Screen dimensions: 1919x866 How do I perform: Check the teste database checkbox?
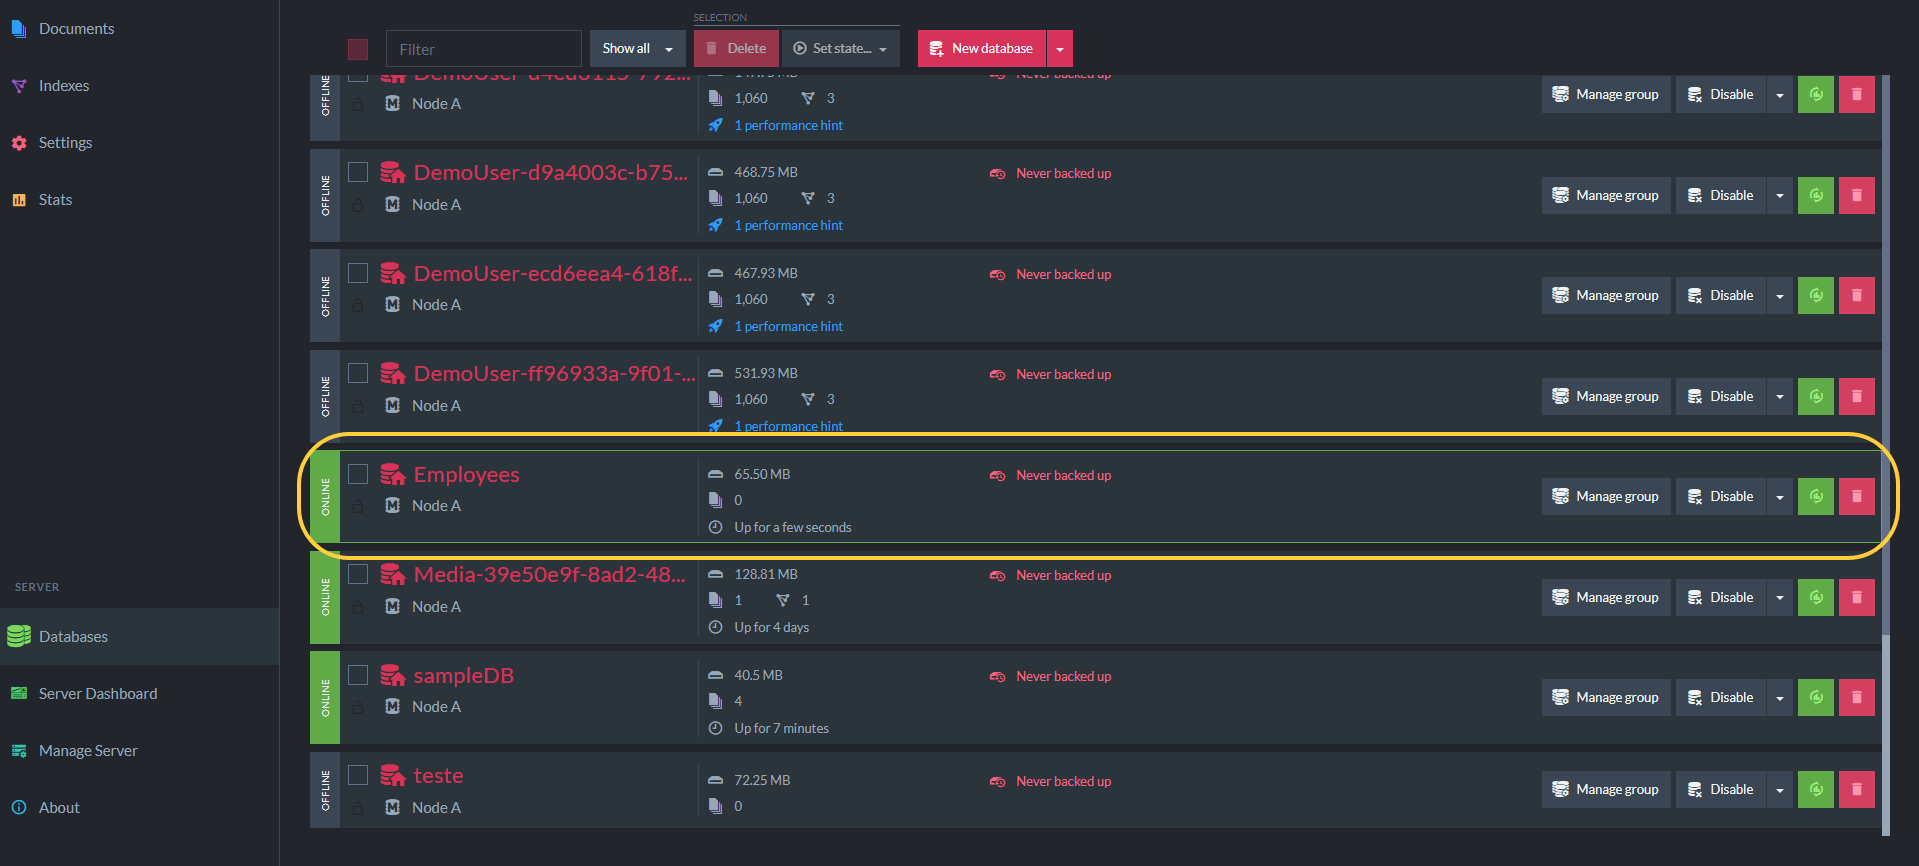358,775
